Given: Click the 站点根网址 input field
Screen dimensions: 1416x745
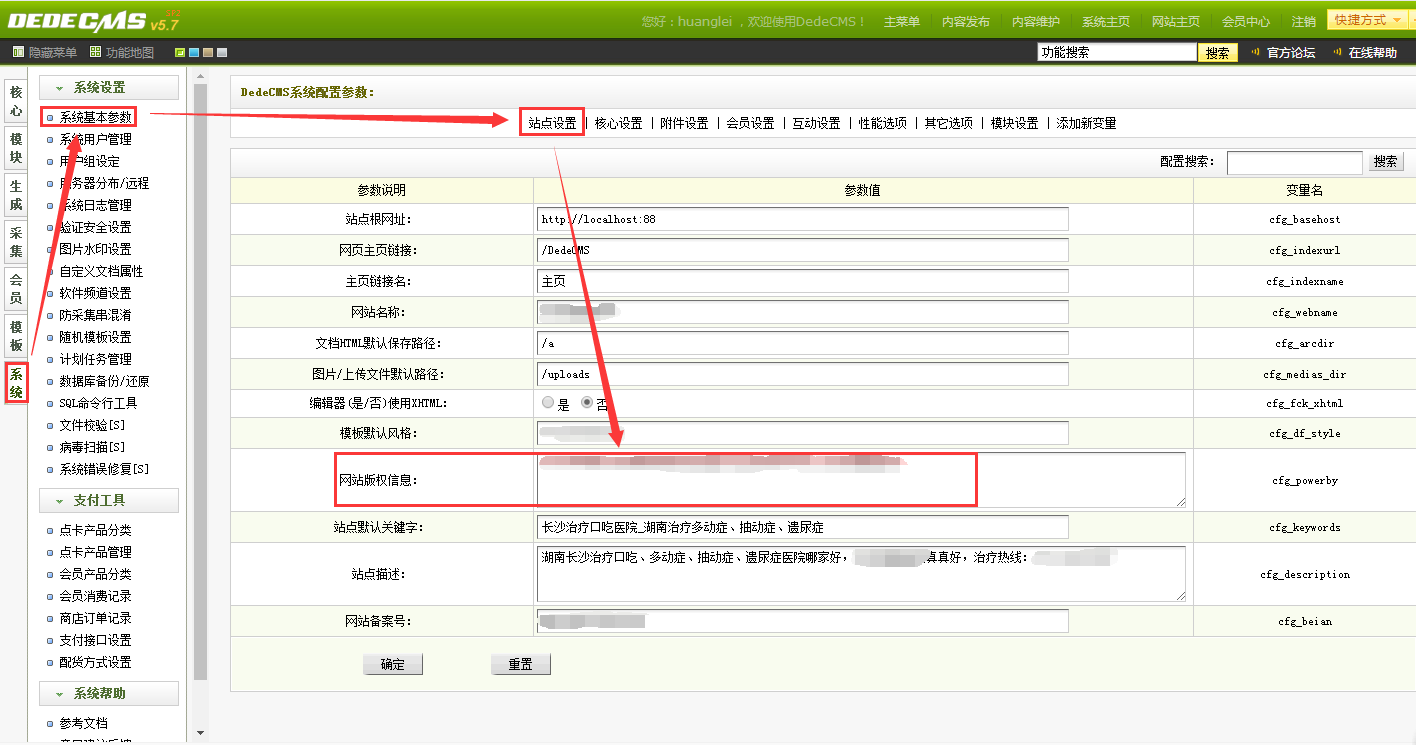Looking at the screenshot, I should 803,219.
